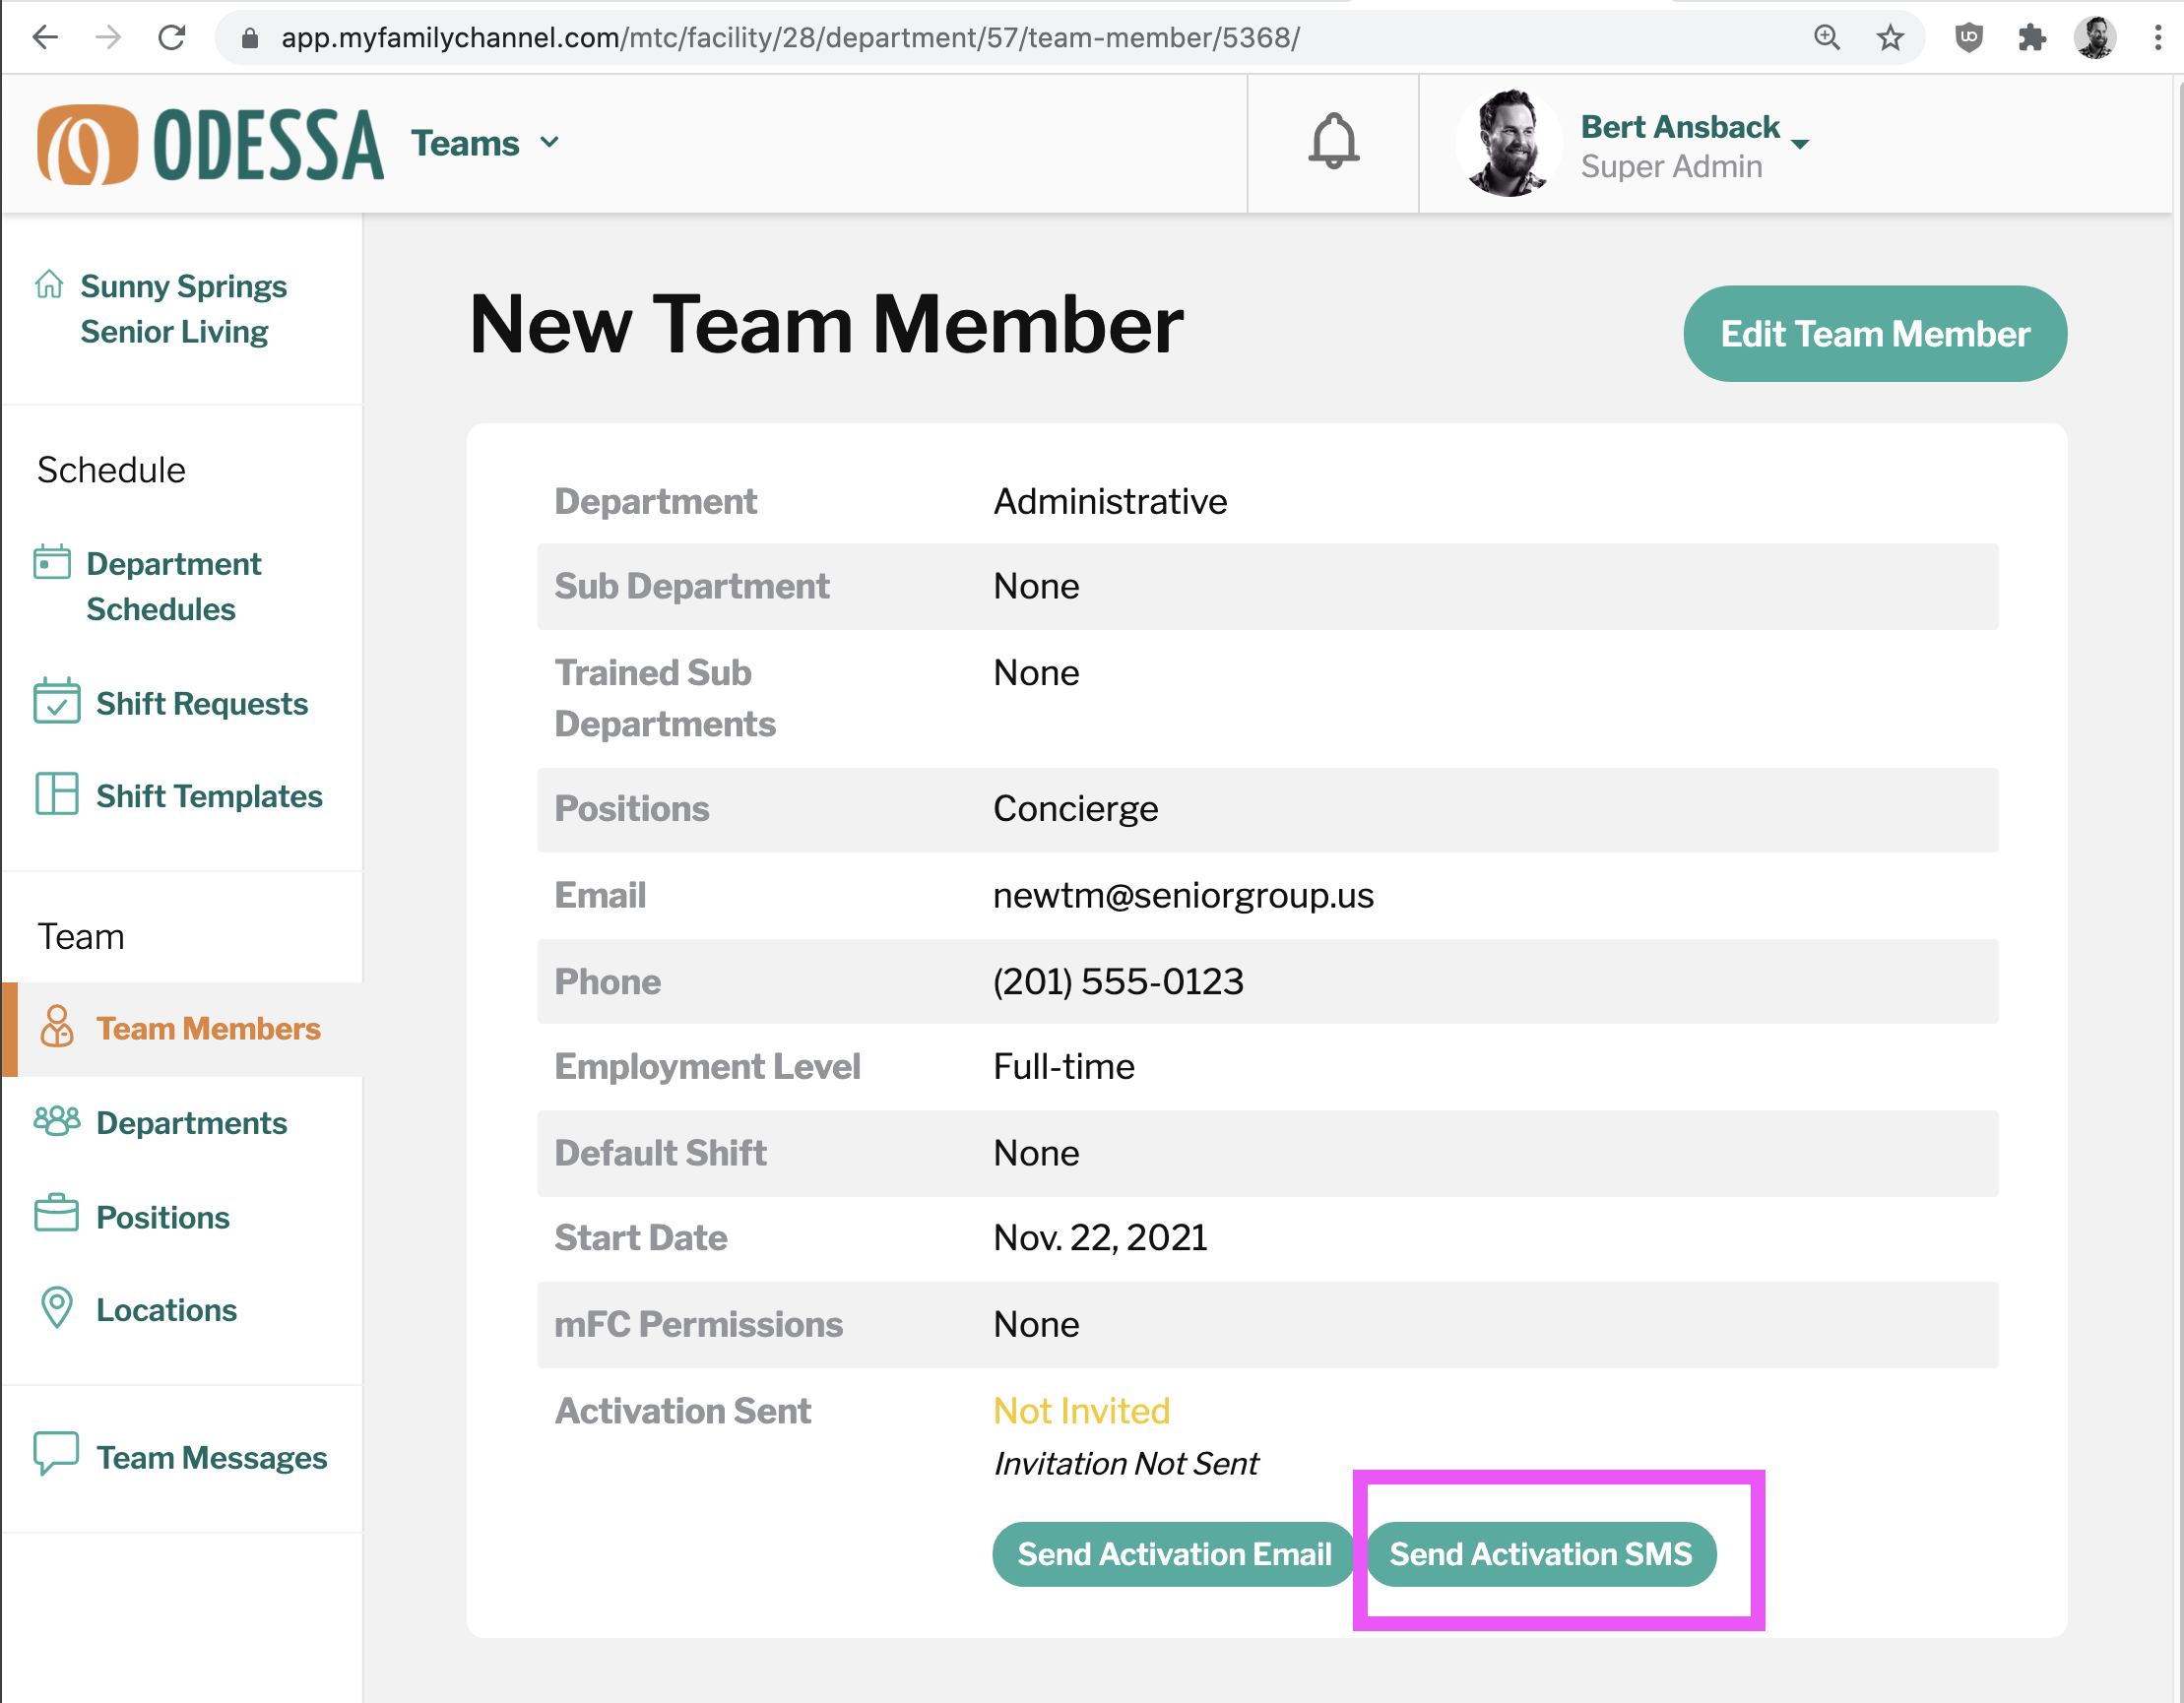This screenshot has width=2184, height=1703.
Task: Click Bert Ansback profile photo
Action: pos(1509,143)
